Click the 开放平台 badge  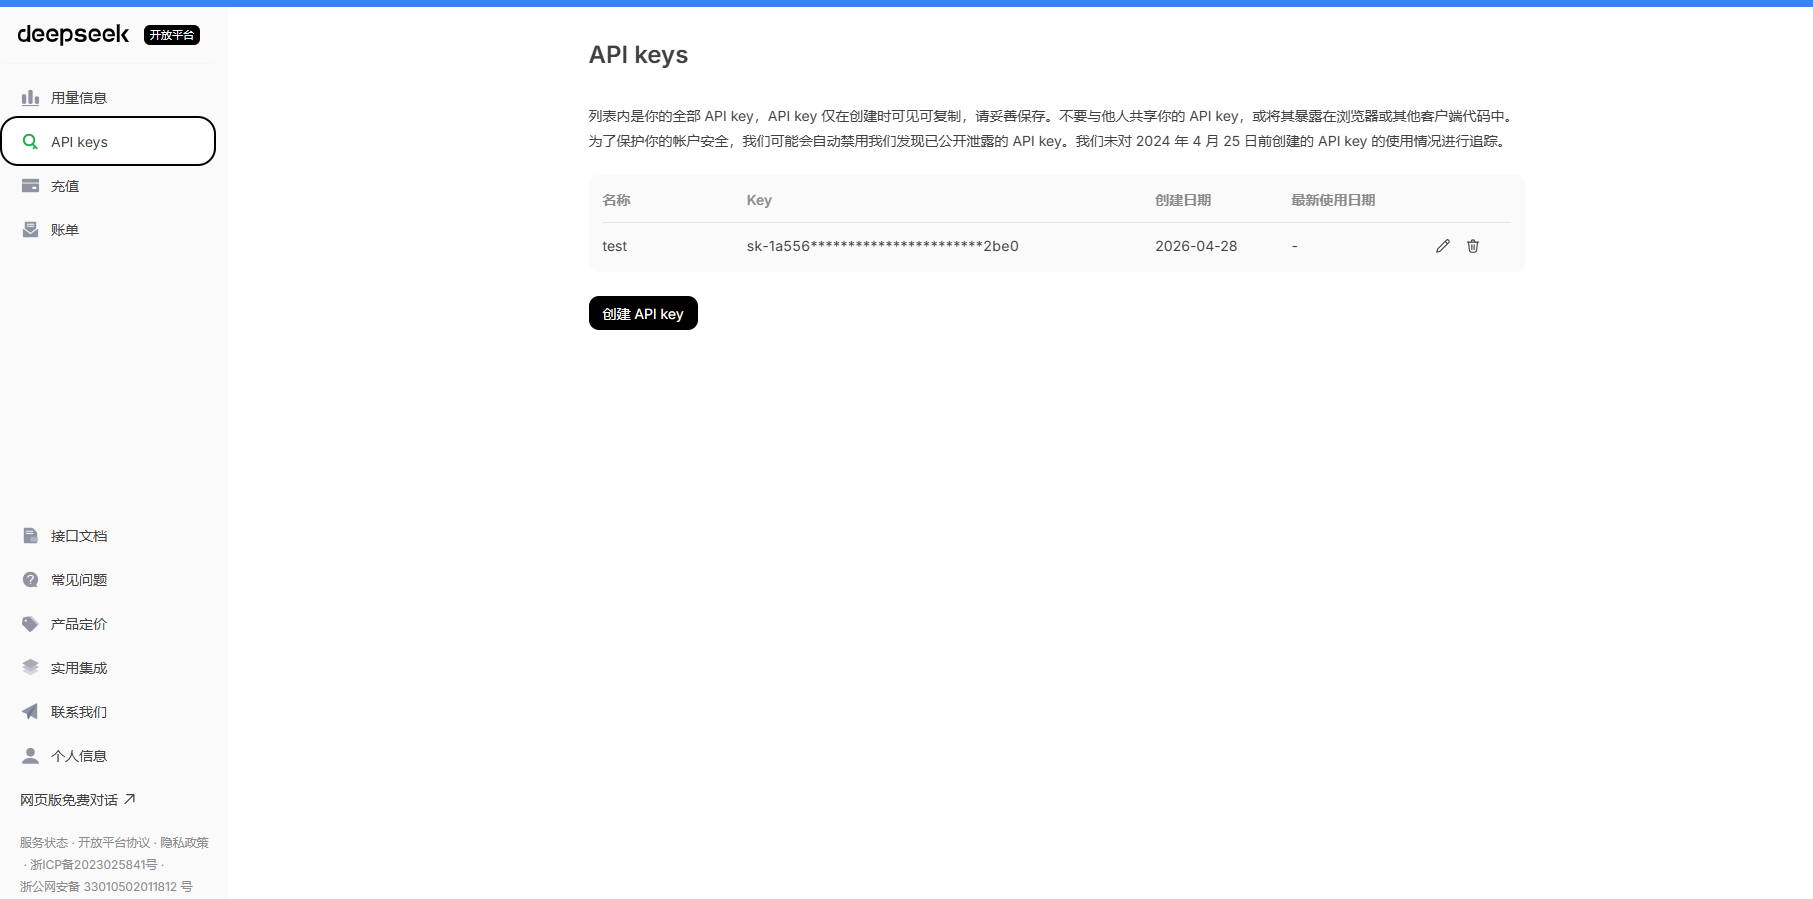(x=172, y=35)
